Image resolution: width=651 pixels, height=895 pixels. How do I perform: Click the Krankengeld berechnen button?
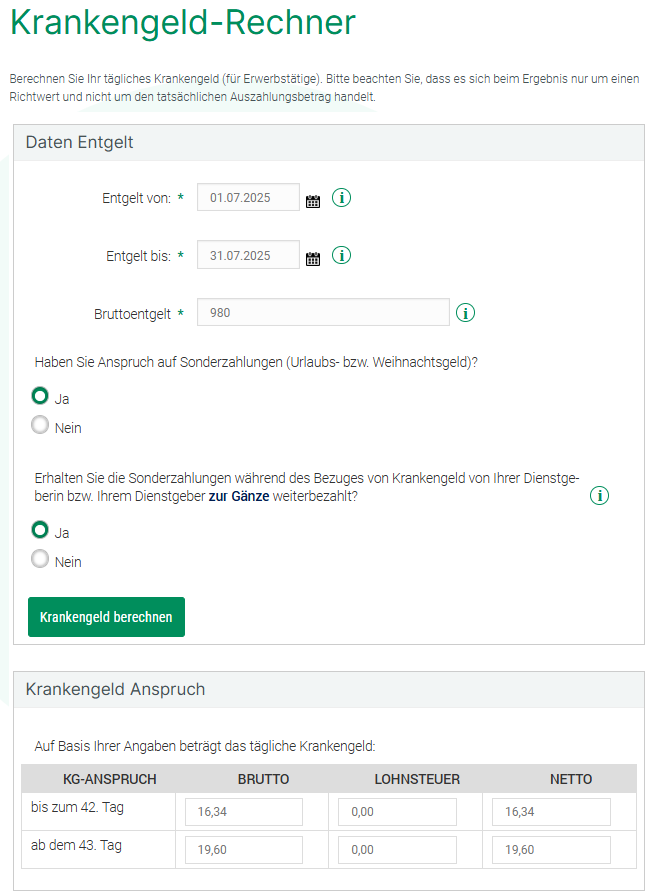[x=106, y=617]
